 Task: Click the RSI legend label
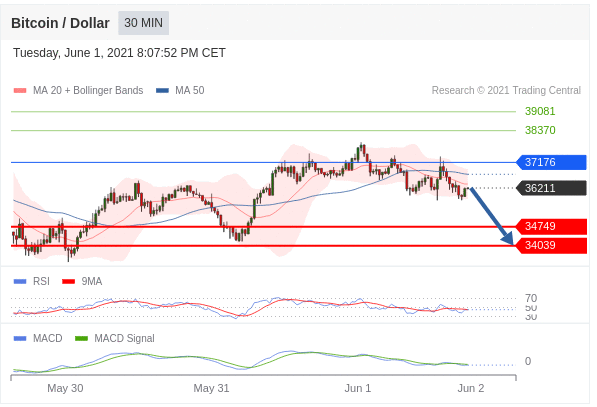41,281
